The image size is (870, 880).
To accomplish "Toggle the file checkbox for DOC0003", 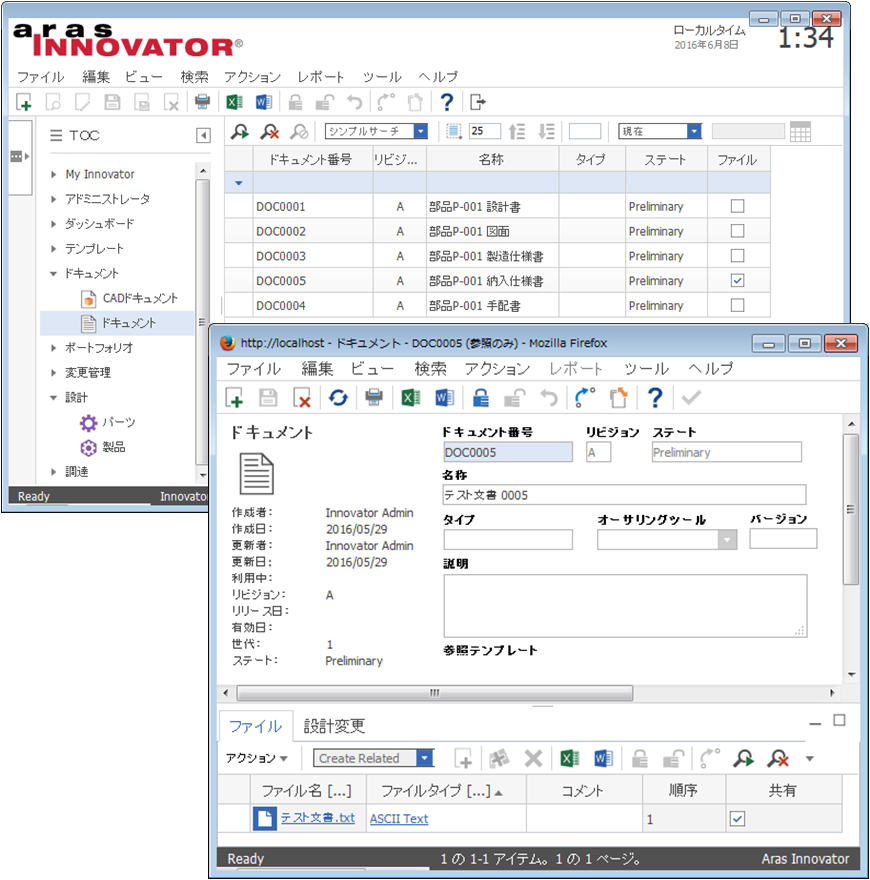I will click(x=738, y=255).
